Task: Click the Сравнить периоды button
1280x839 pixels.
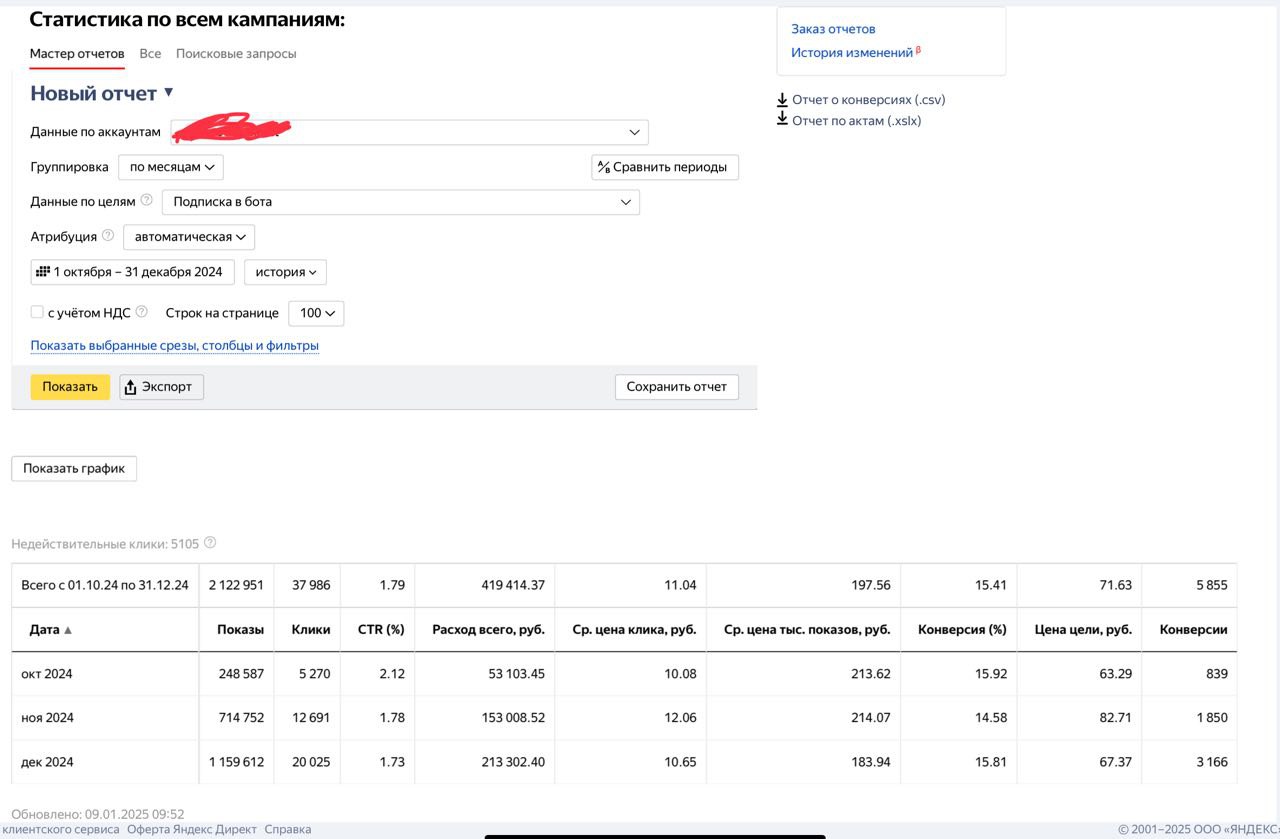Action: [x=665, y=167]
